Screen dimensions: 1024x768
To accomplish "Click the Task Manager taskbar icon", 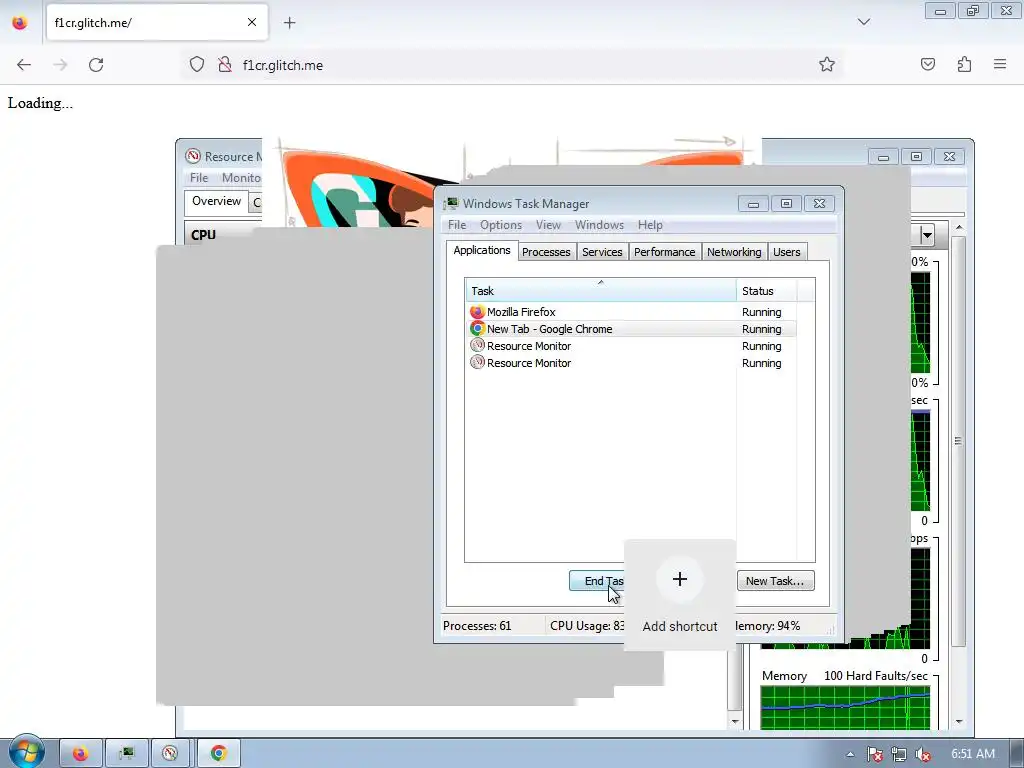I will tap(127, 754).
